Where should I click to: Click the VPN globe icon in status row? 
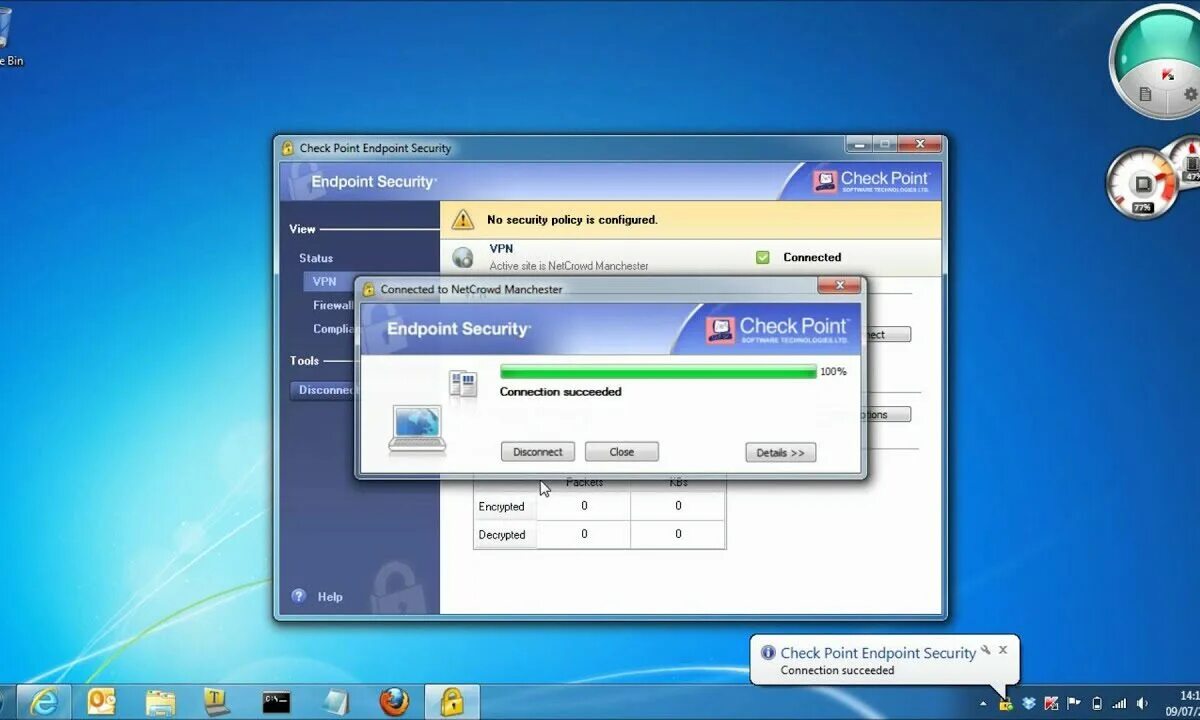[463, 258]
